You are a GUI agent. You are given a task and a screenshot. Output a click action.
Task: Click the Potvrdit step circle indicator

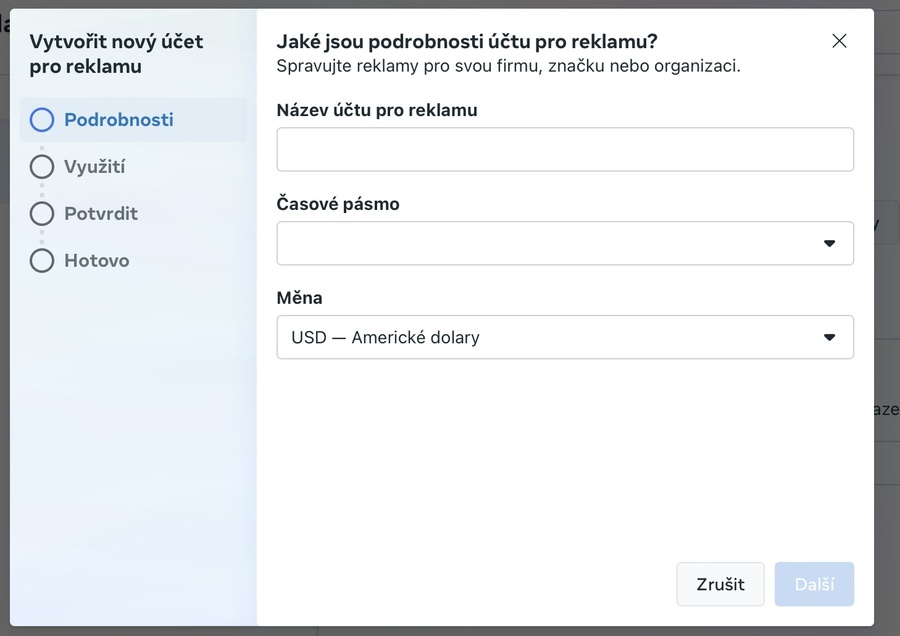tap(42, 213)
